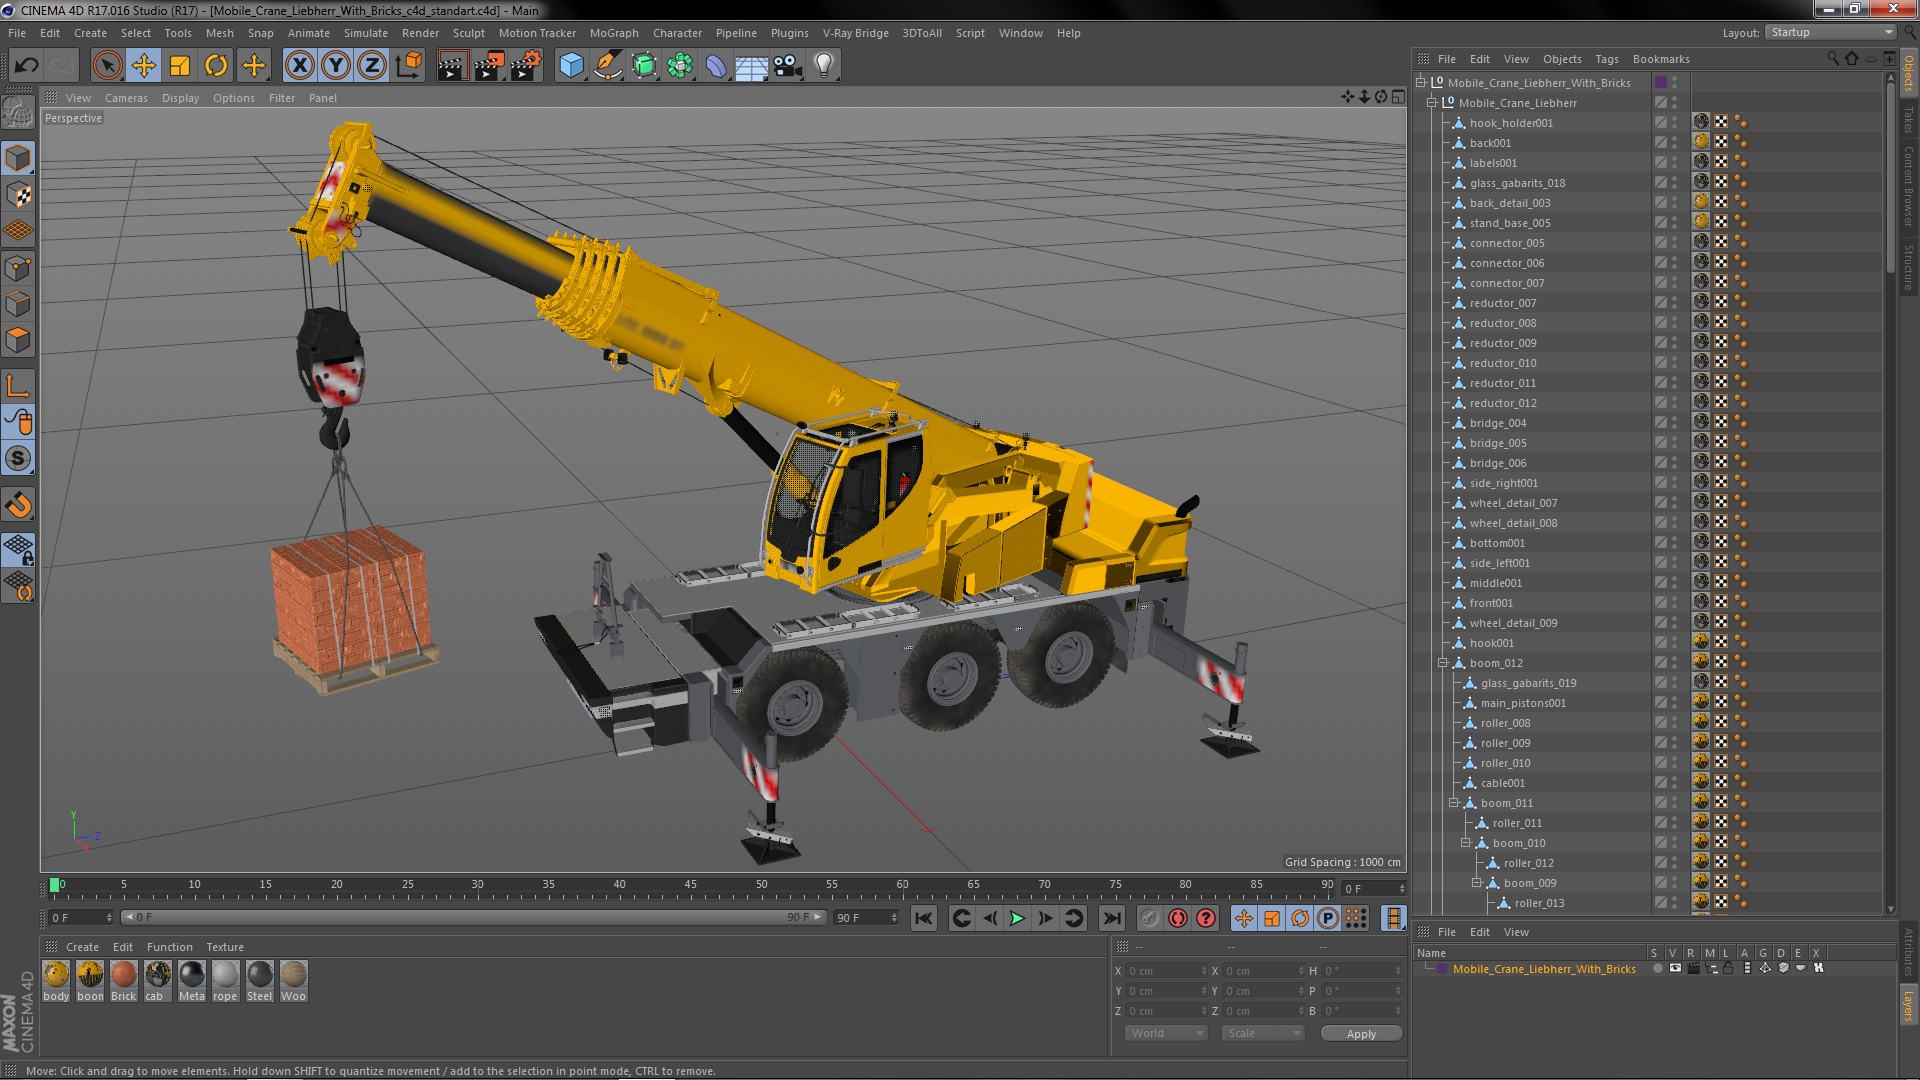This screenshot has height=1080, width=1920.
Task: Open the V-Ray Bridge menu
Action: (855, 33)
